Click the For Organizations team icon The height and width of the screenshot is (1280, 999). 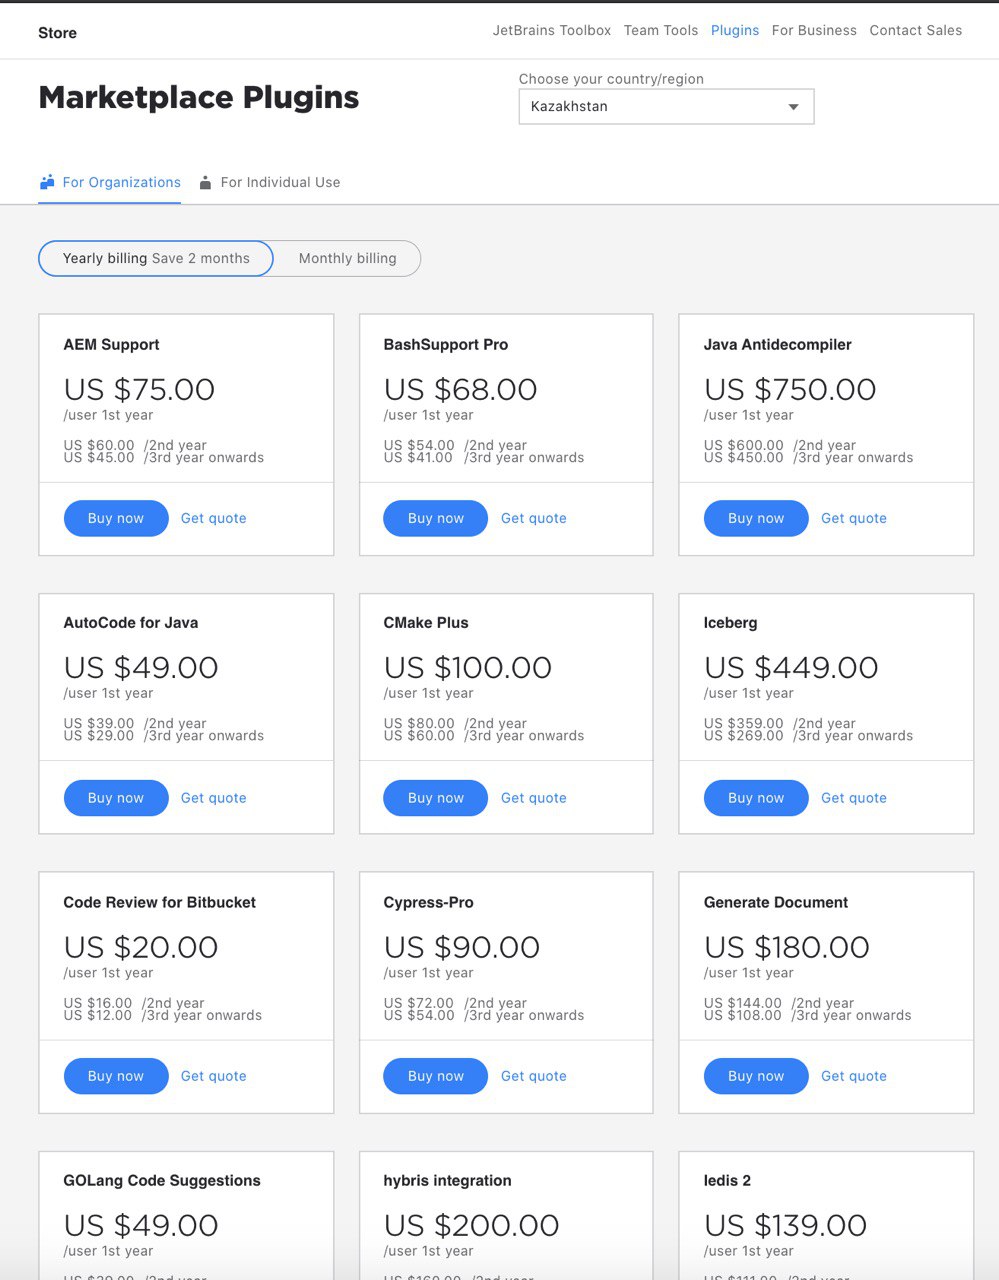[x=47, y=182]
